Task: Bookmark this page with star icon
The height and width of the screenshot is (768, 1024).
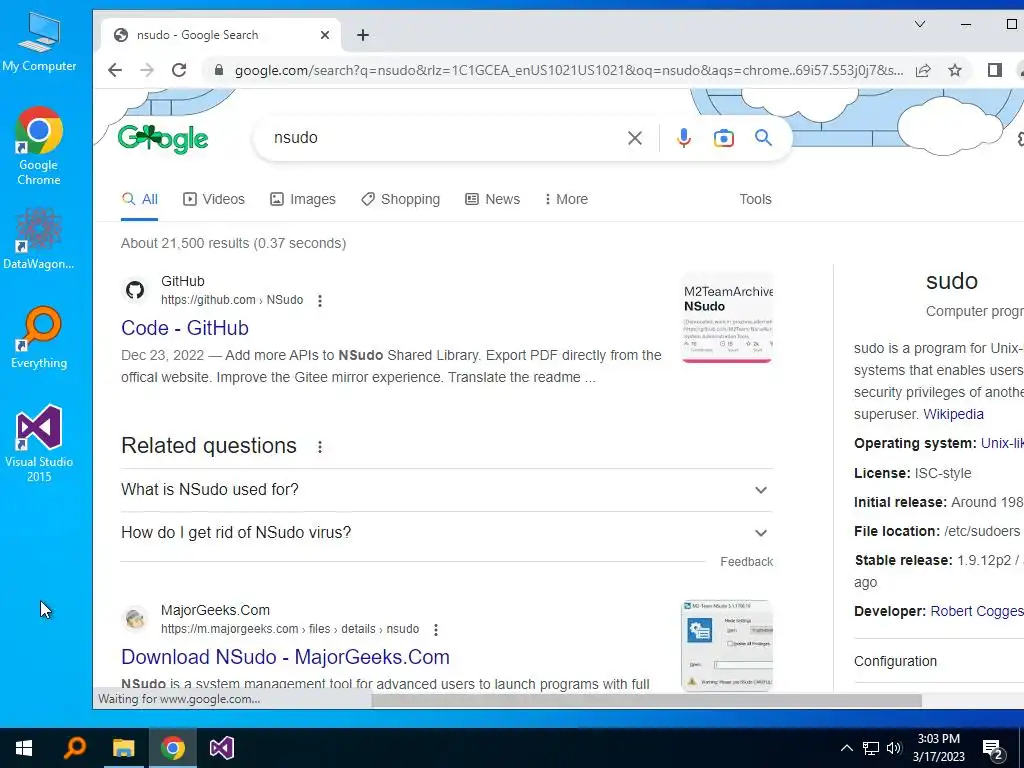Action: 955,70
